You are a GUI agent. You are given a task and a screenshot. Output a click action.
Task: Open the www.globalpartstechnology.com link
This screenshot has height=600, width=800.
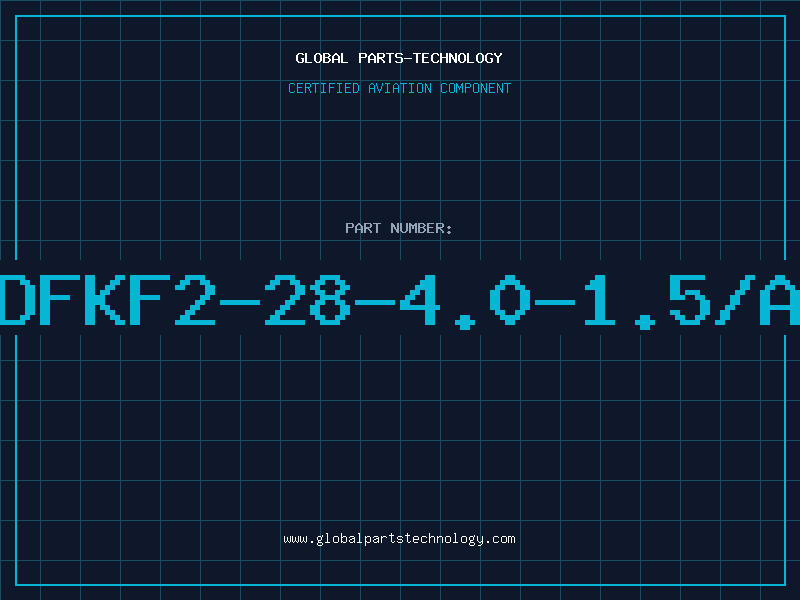[399, 539]
